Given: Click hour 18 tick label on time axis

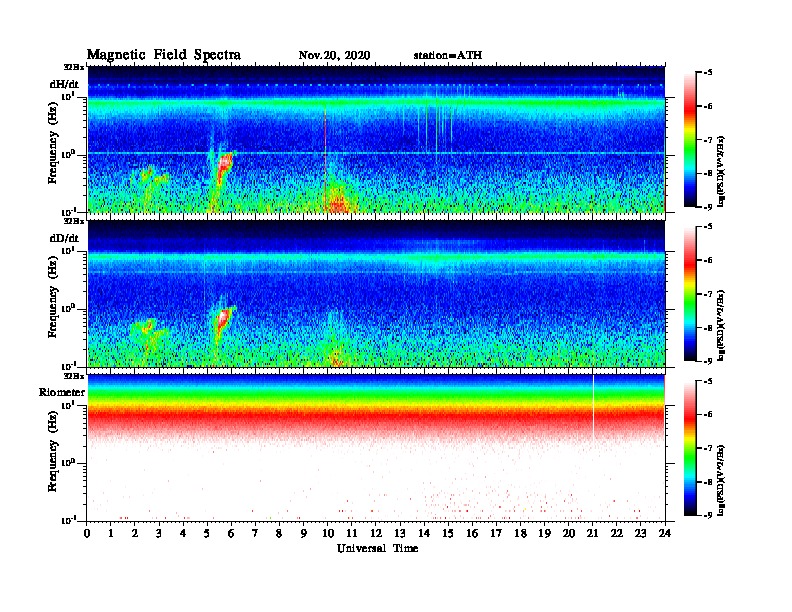Looking at the screenshot, I should point(520,533).
